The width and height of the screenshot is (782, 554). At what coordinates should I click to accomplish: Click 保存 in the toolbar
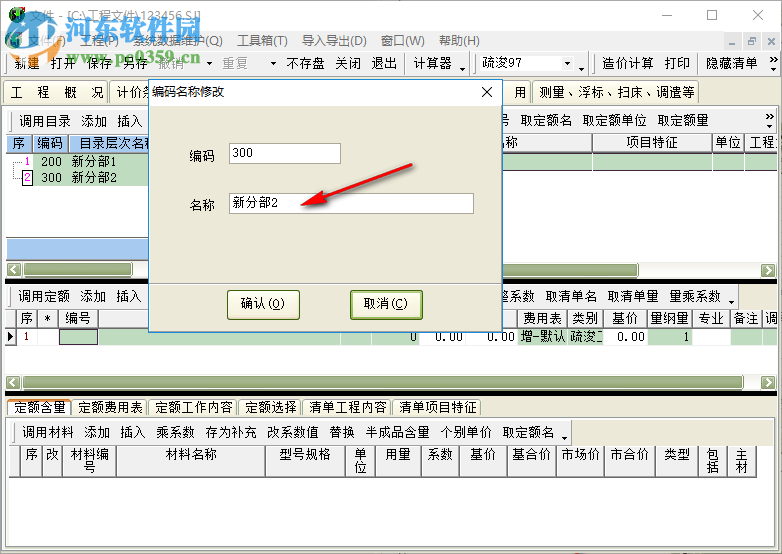click(99, 63)
